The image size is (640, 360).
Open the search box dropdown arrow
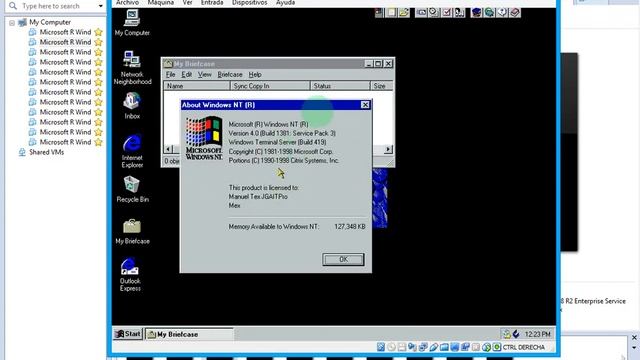coord(101,6)
